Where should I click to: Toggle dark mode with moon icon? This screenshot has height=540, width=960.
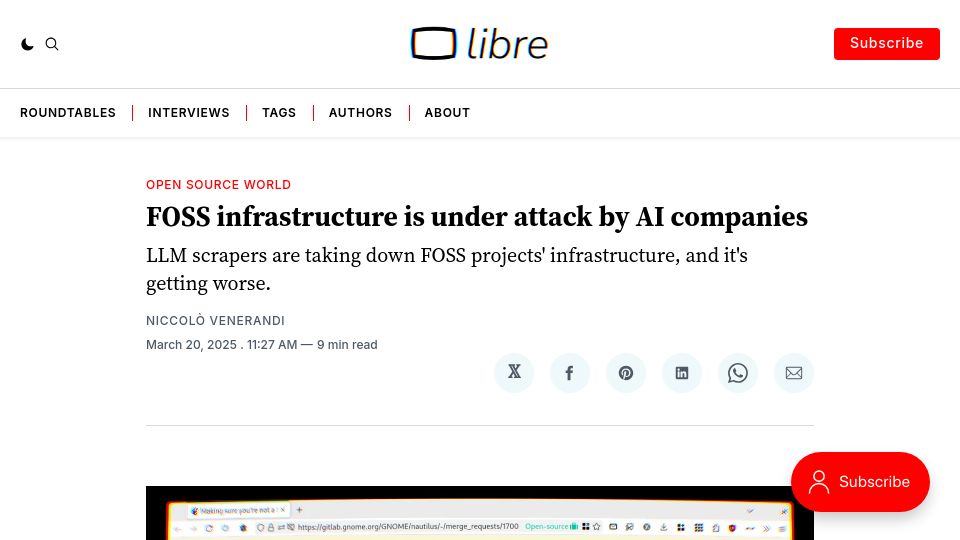[27, 44]
